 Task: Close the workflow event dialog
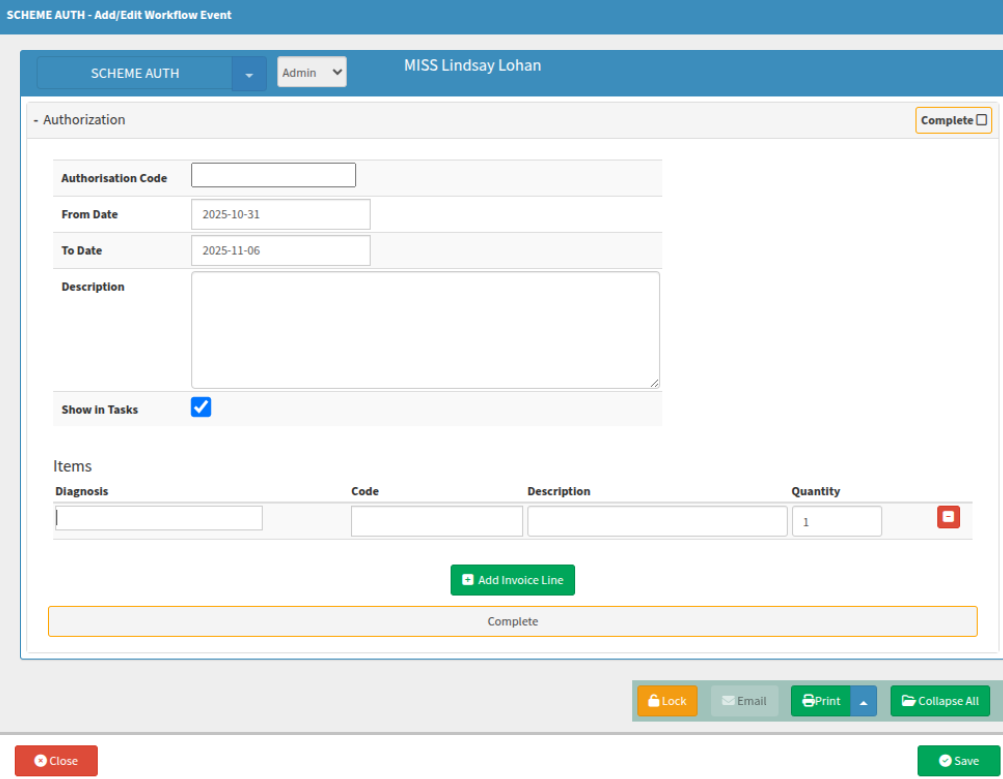click(x=56, y=760)
